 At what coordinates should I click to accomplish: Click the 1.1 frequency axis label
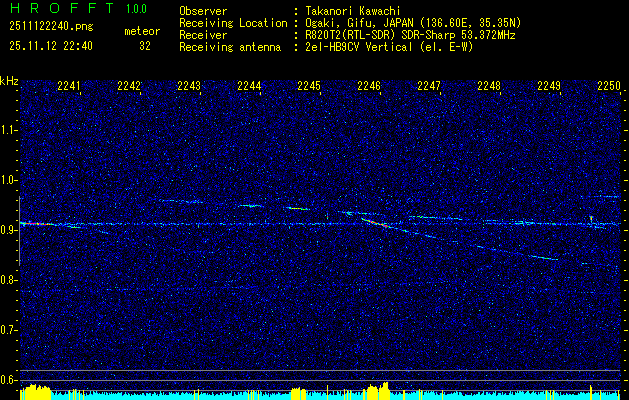[8, 130]
